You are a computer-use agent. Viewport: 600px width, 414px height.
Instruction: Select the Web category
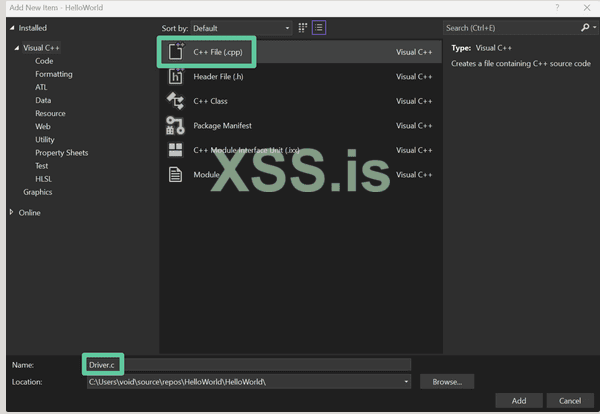click(x=42, y=126)
